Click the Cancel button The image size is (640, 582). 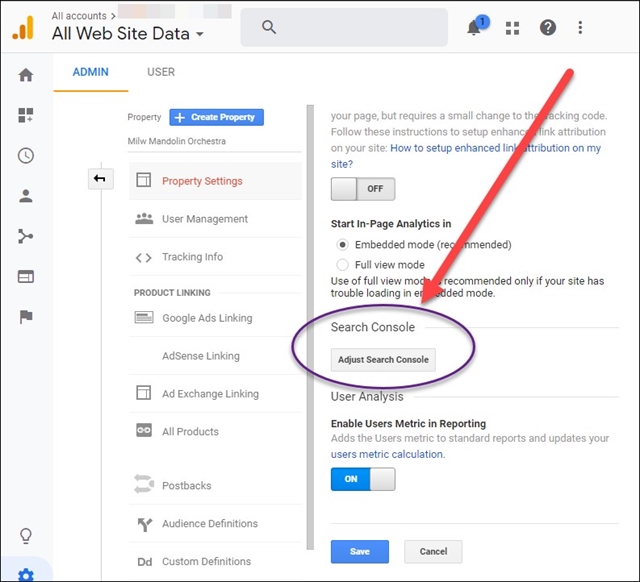point(433,551)
